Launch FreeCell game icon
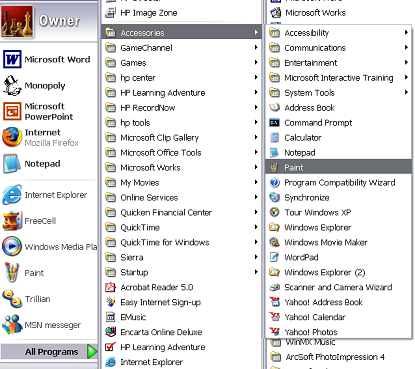 (12, 221)
